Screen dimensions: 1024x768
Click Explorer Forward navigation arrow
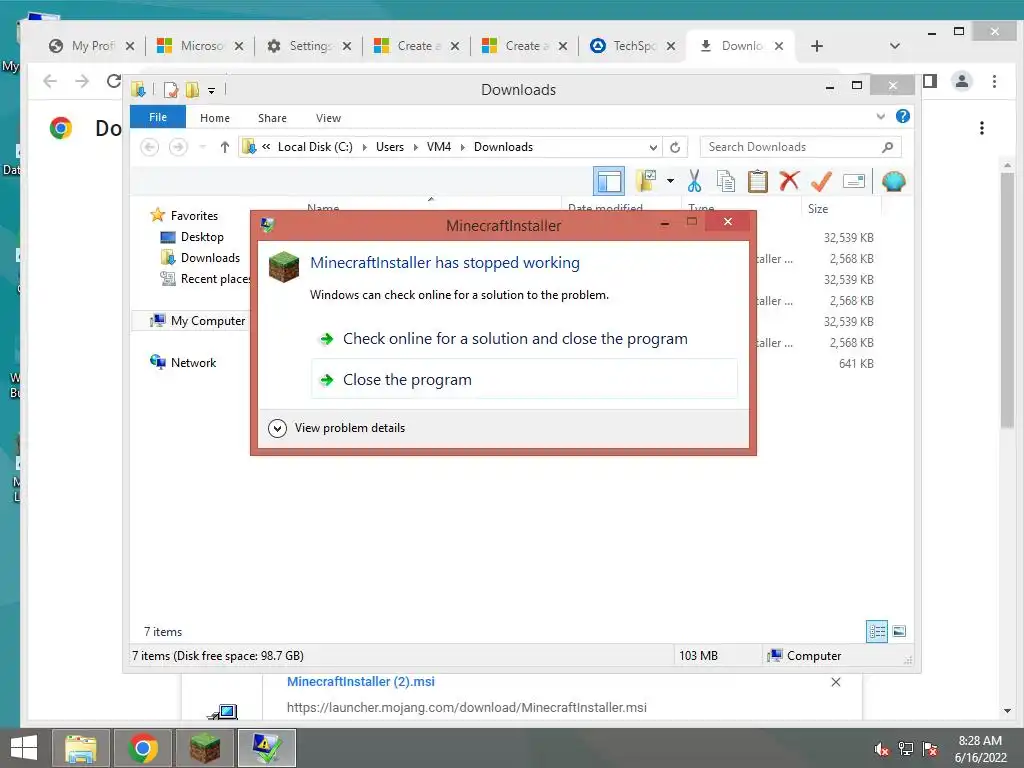click(x=178, y=147)
